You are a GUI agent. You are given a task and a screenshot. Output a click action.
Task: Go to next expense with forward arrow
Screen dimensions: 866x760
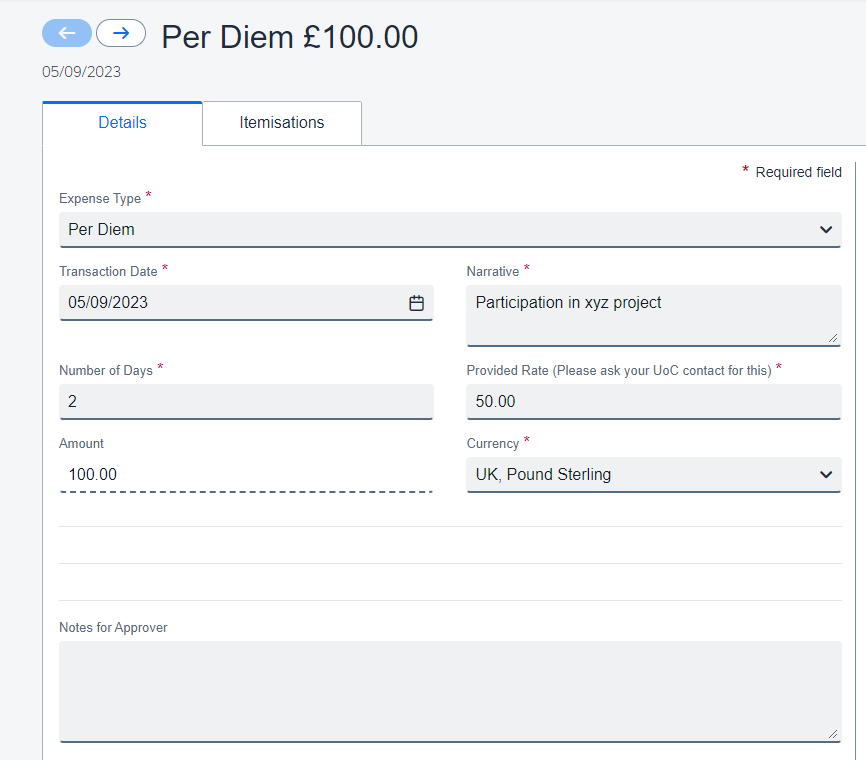pyautogui.click(x=121, y=33)
